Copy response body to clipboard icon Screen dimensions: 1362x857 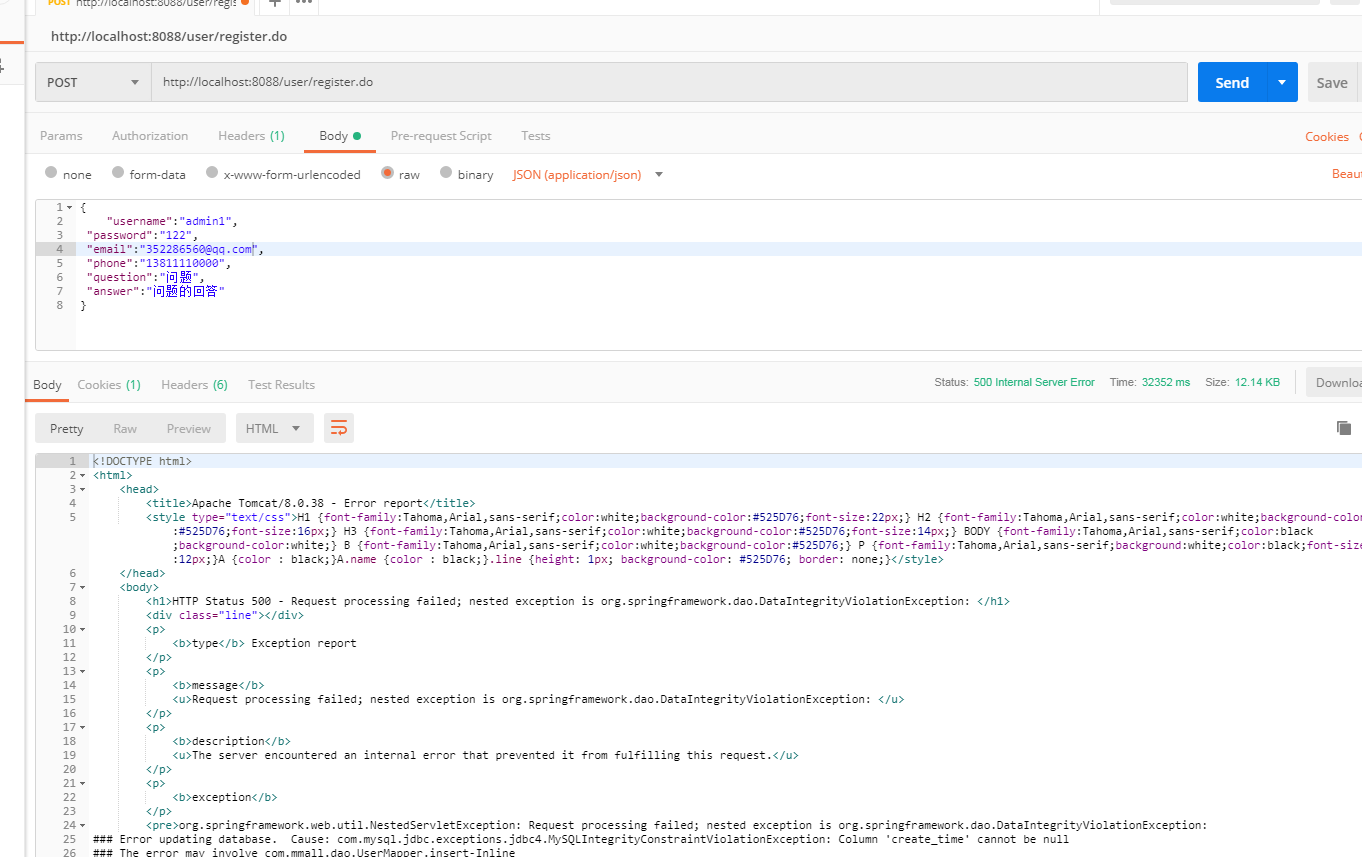pyautogui.click(x=1344, y=428)
